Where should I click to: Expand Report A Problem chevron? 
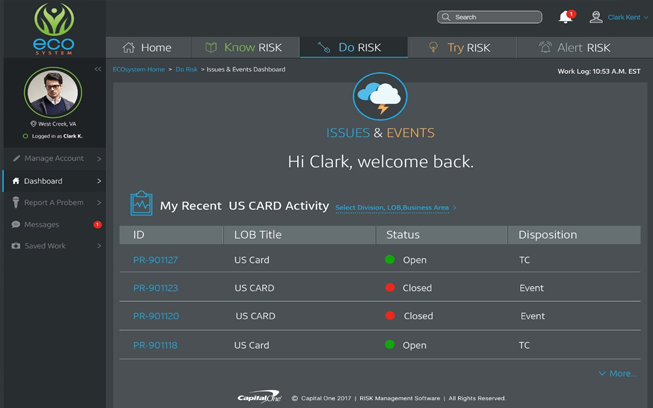point(99,203)
